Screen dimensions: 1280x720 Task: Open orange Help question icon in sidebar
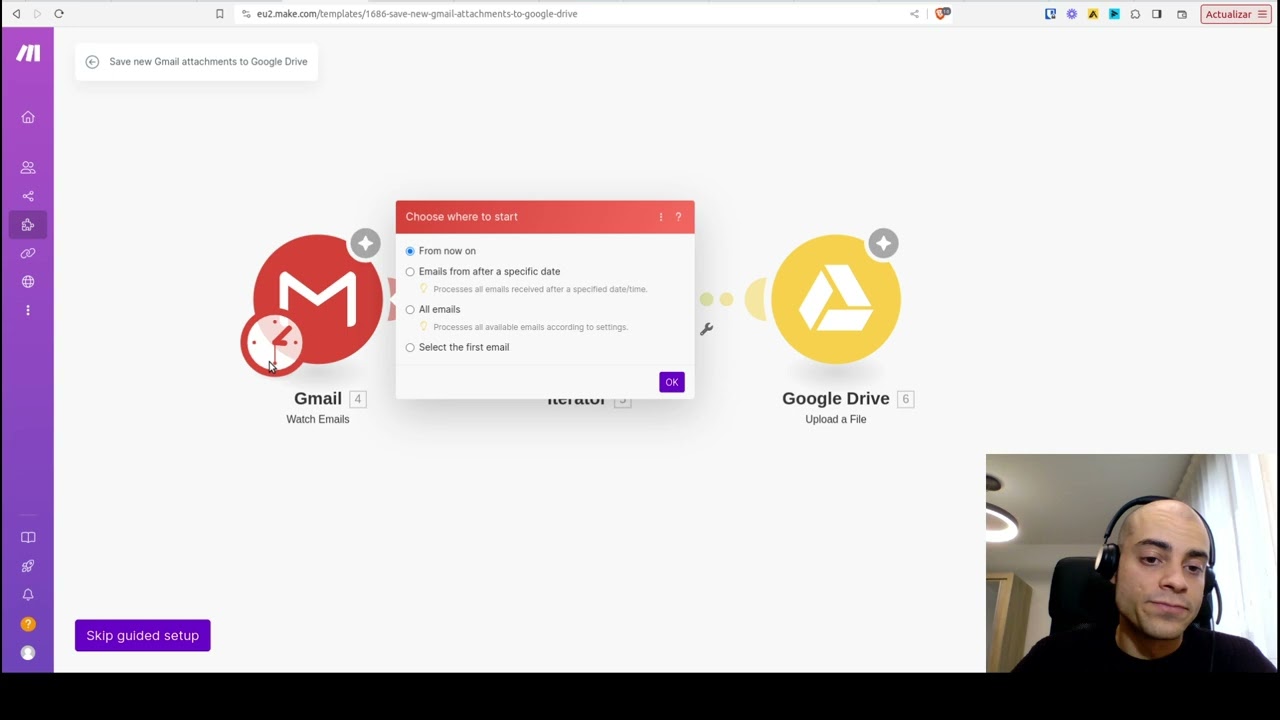click(x=28, y=624)
